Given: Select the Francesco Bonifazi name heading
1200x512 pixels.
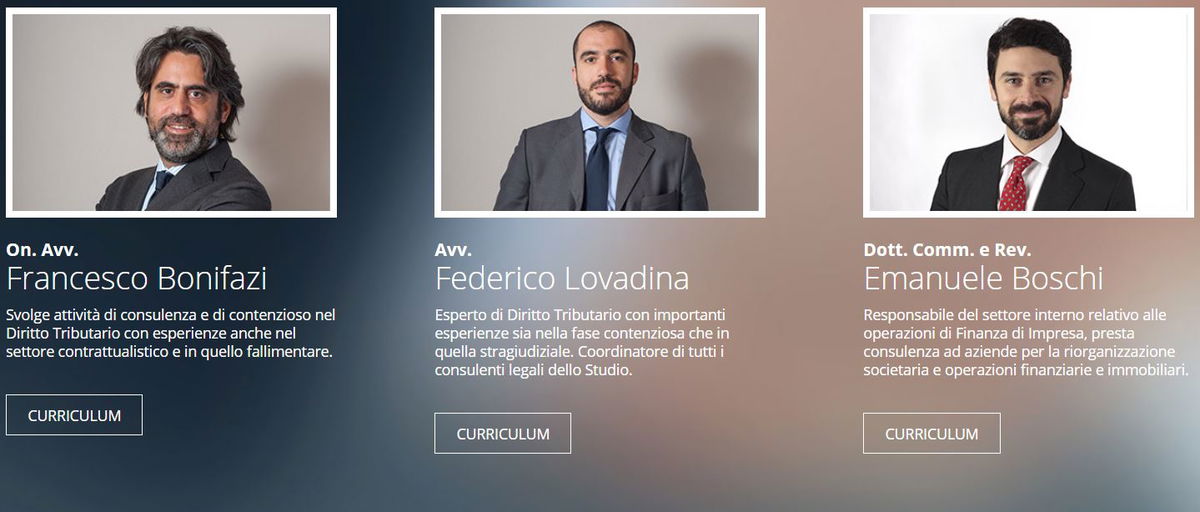Looking at the screenshot, I should pyautogui.click(x=136, y=278).
